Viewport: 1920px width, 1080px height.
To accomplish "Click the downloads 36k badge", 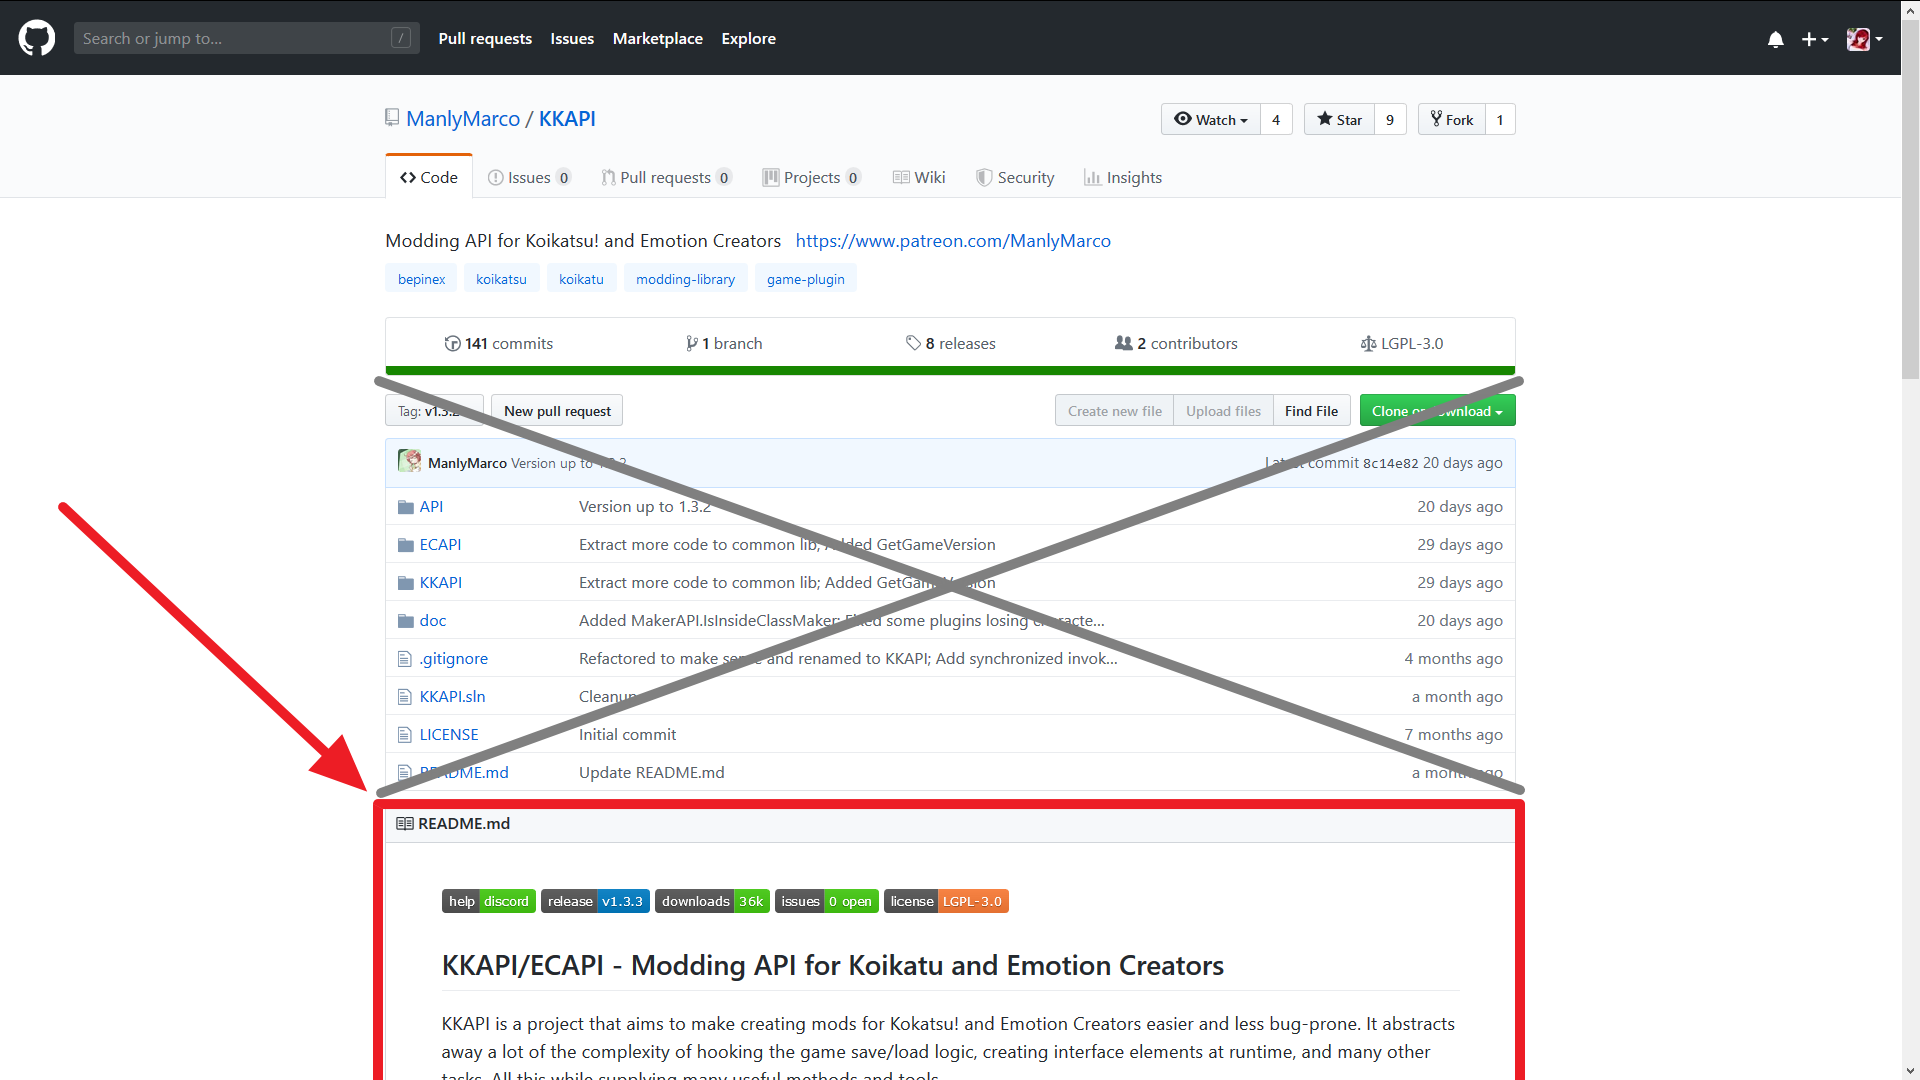I will coord(712,901).
